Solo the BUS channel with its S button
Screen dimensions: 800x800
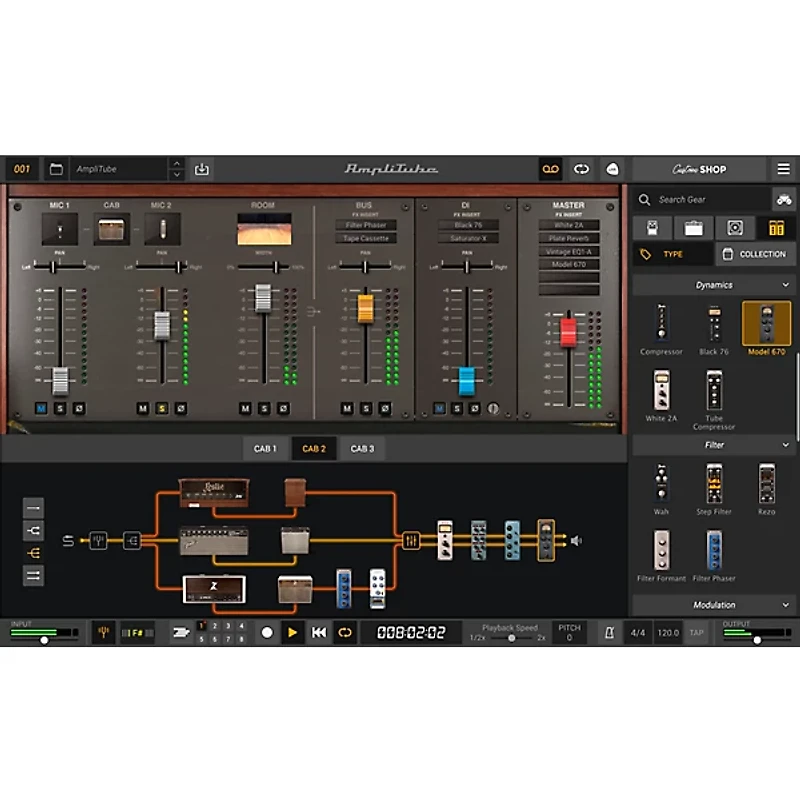point(365,407)
